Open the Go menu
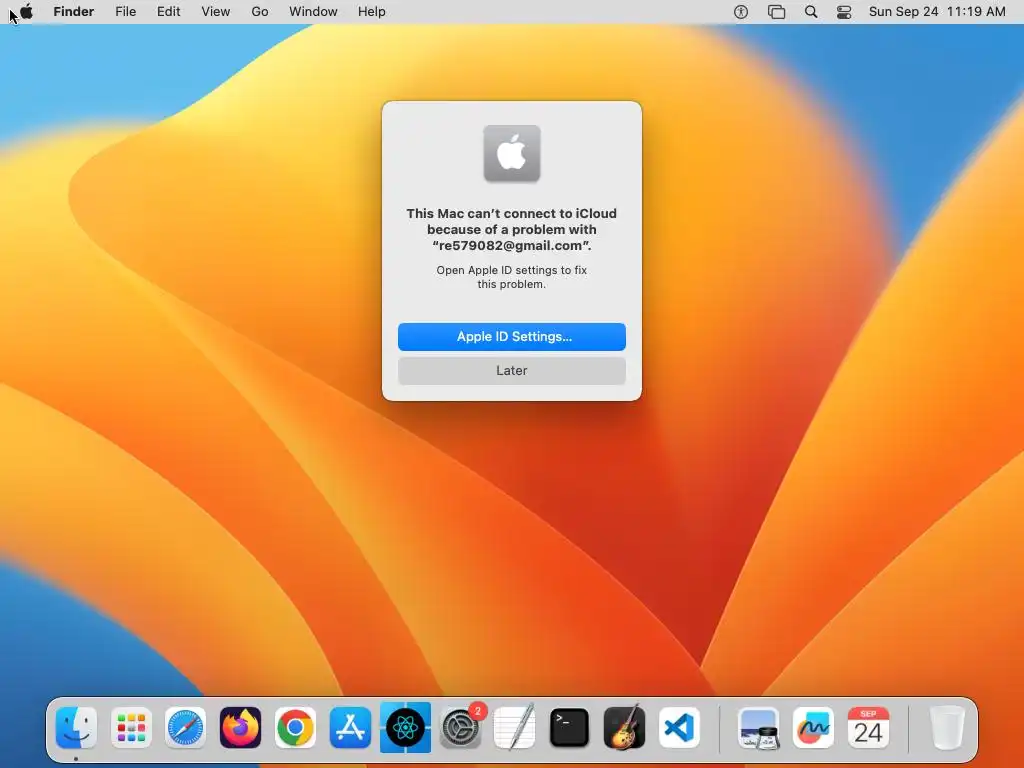1024x768 pixels. tap(260, 12)
